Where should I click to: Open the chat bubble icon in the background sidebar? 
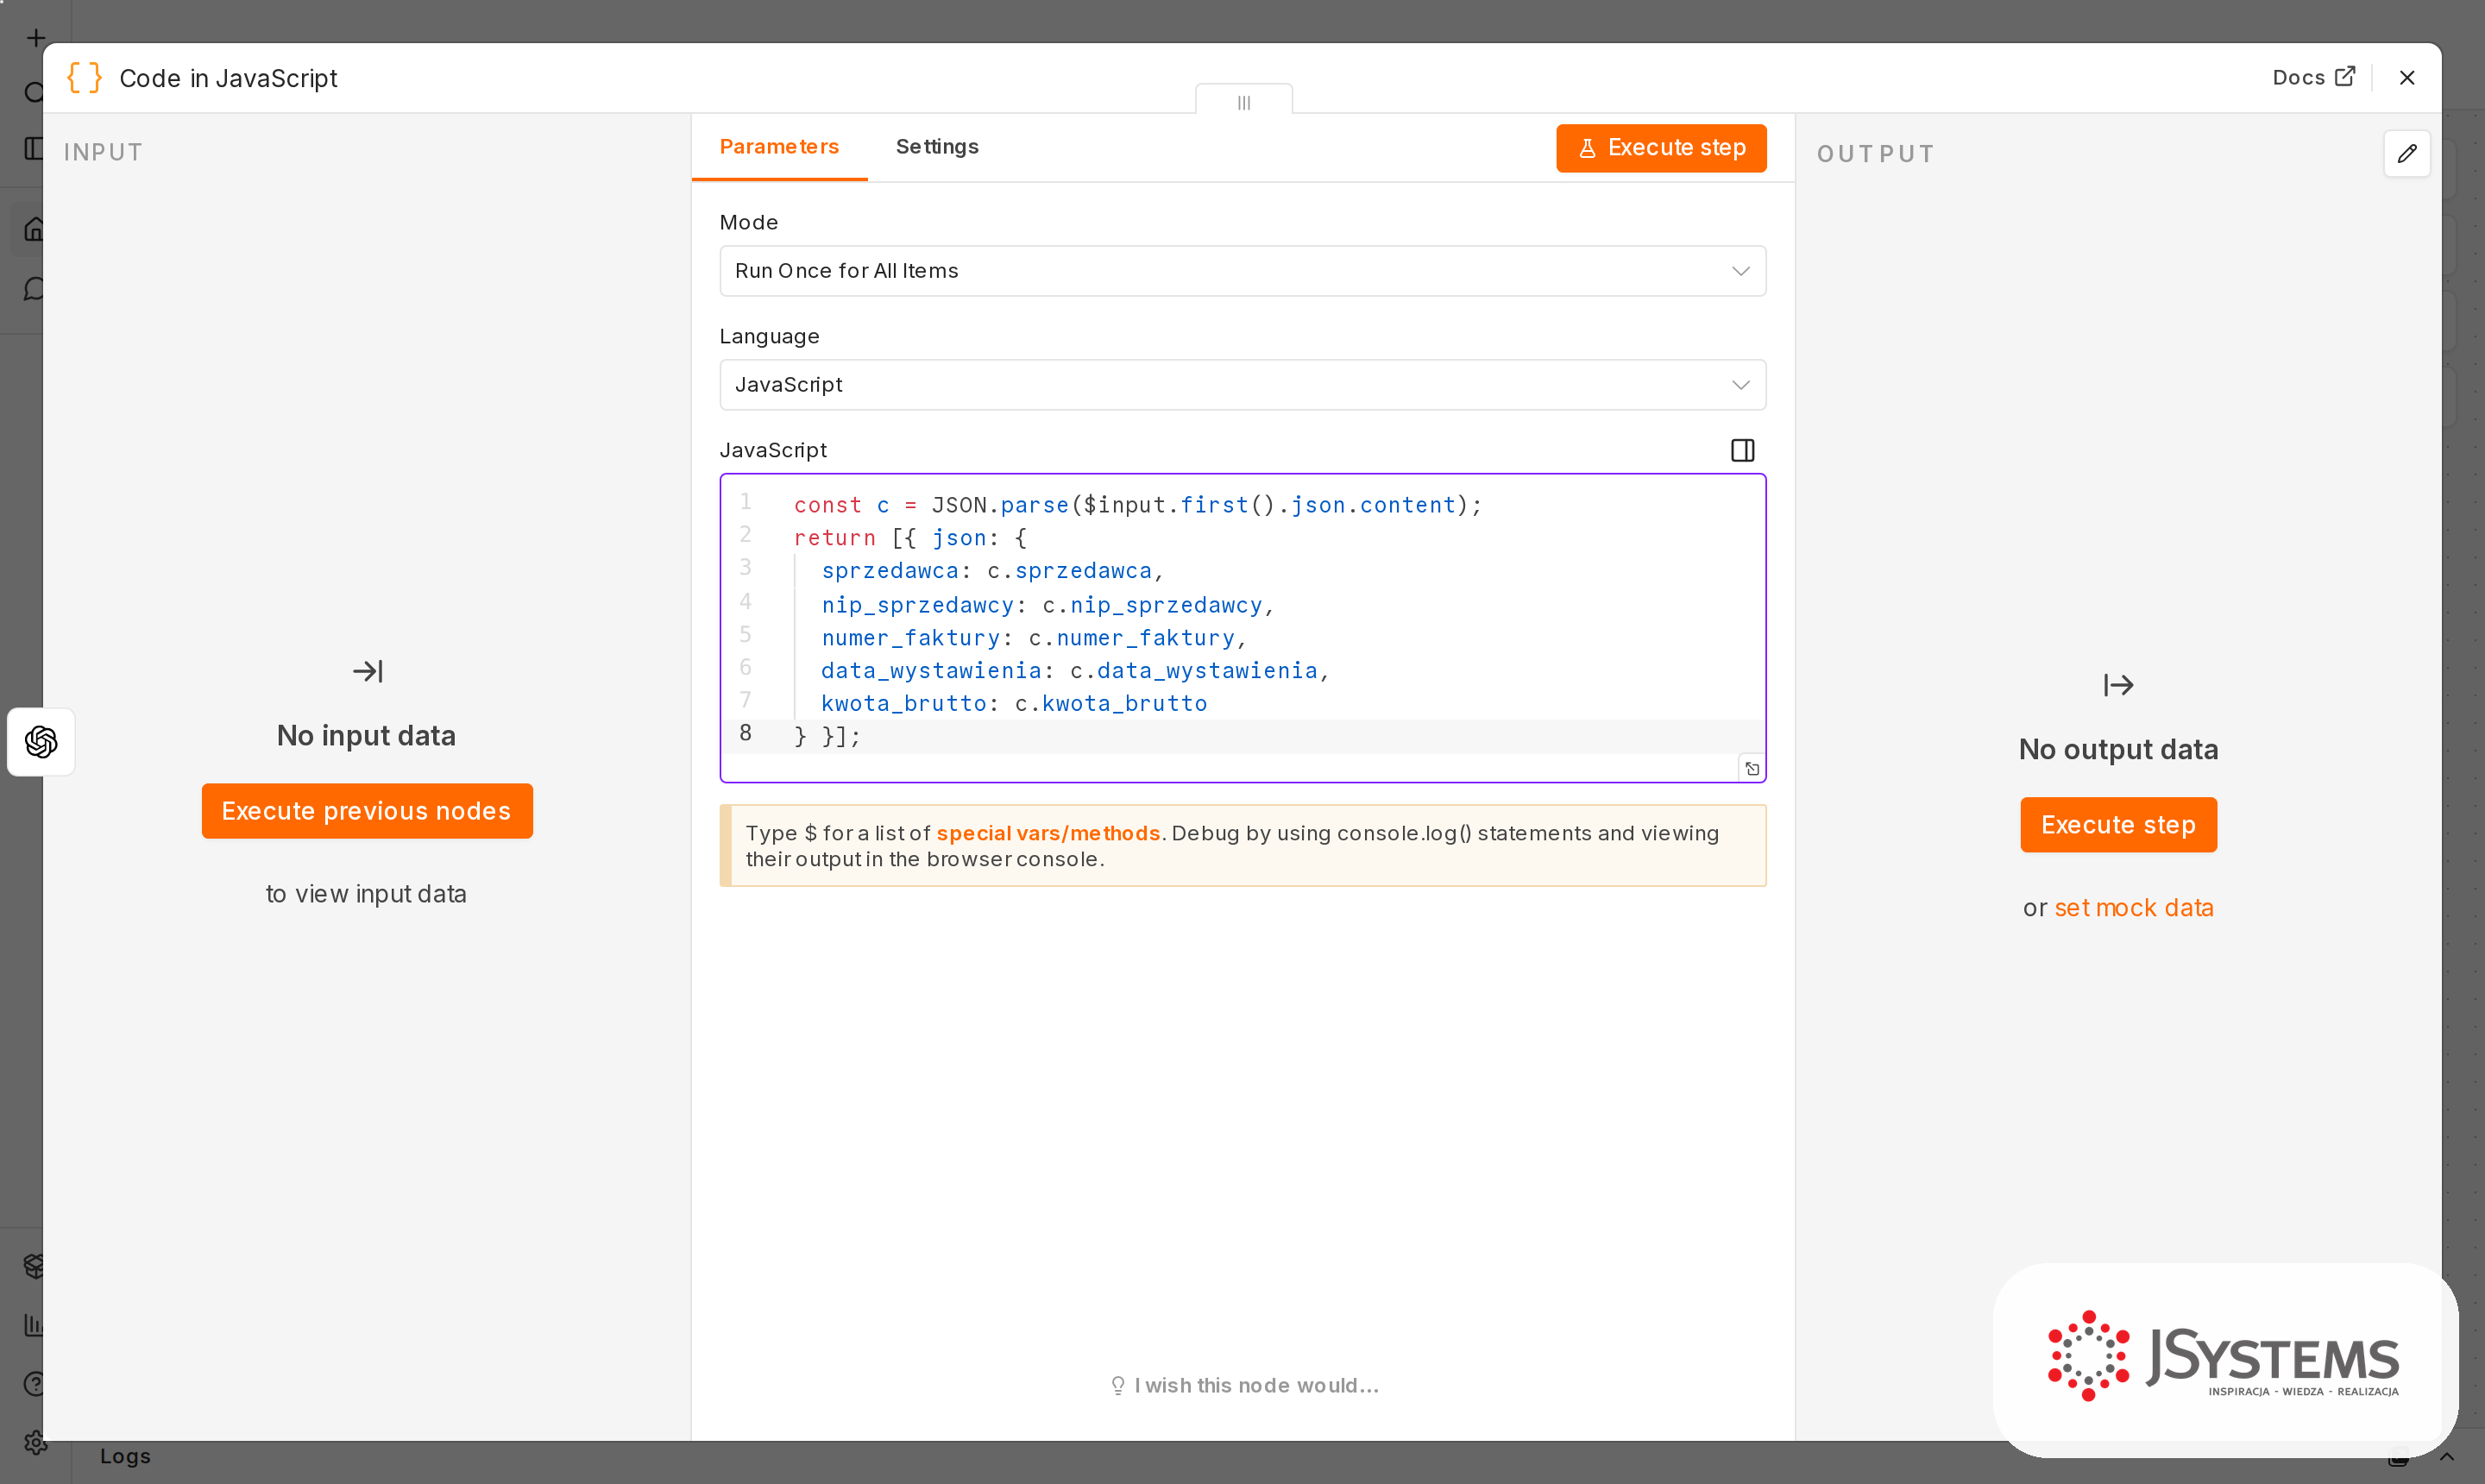click(34, 289)
